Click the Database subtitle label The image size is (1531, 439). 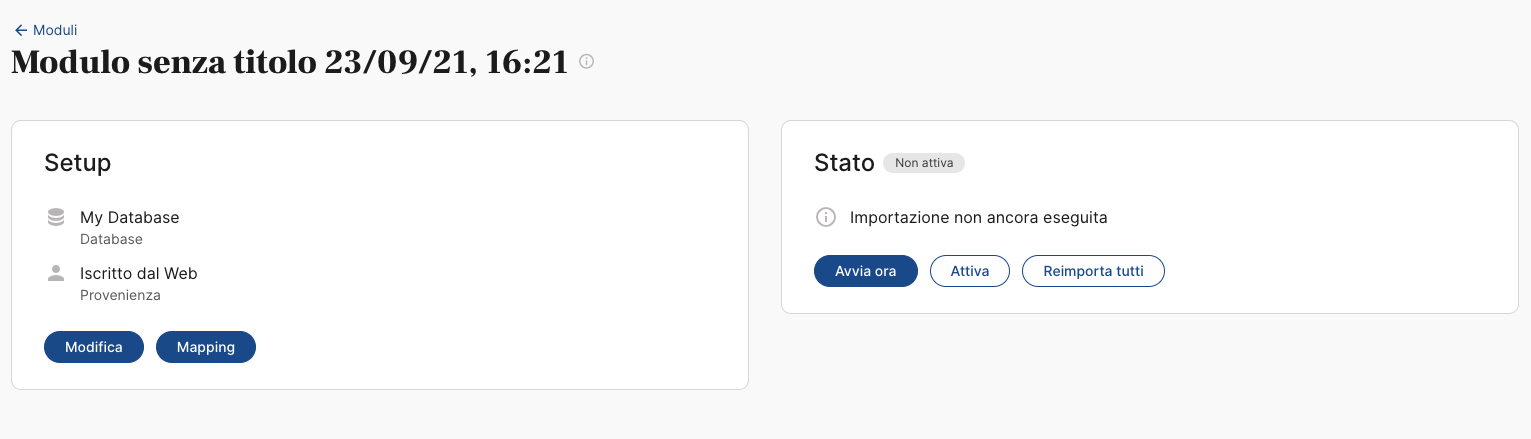pos(111,240)
